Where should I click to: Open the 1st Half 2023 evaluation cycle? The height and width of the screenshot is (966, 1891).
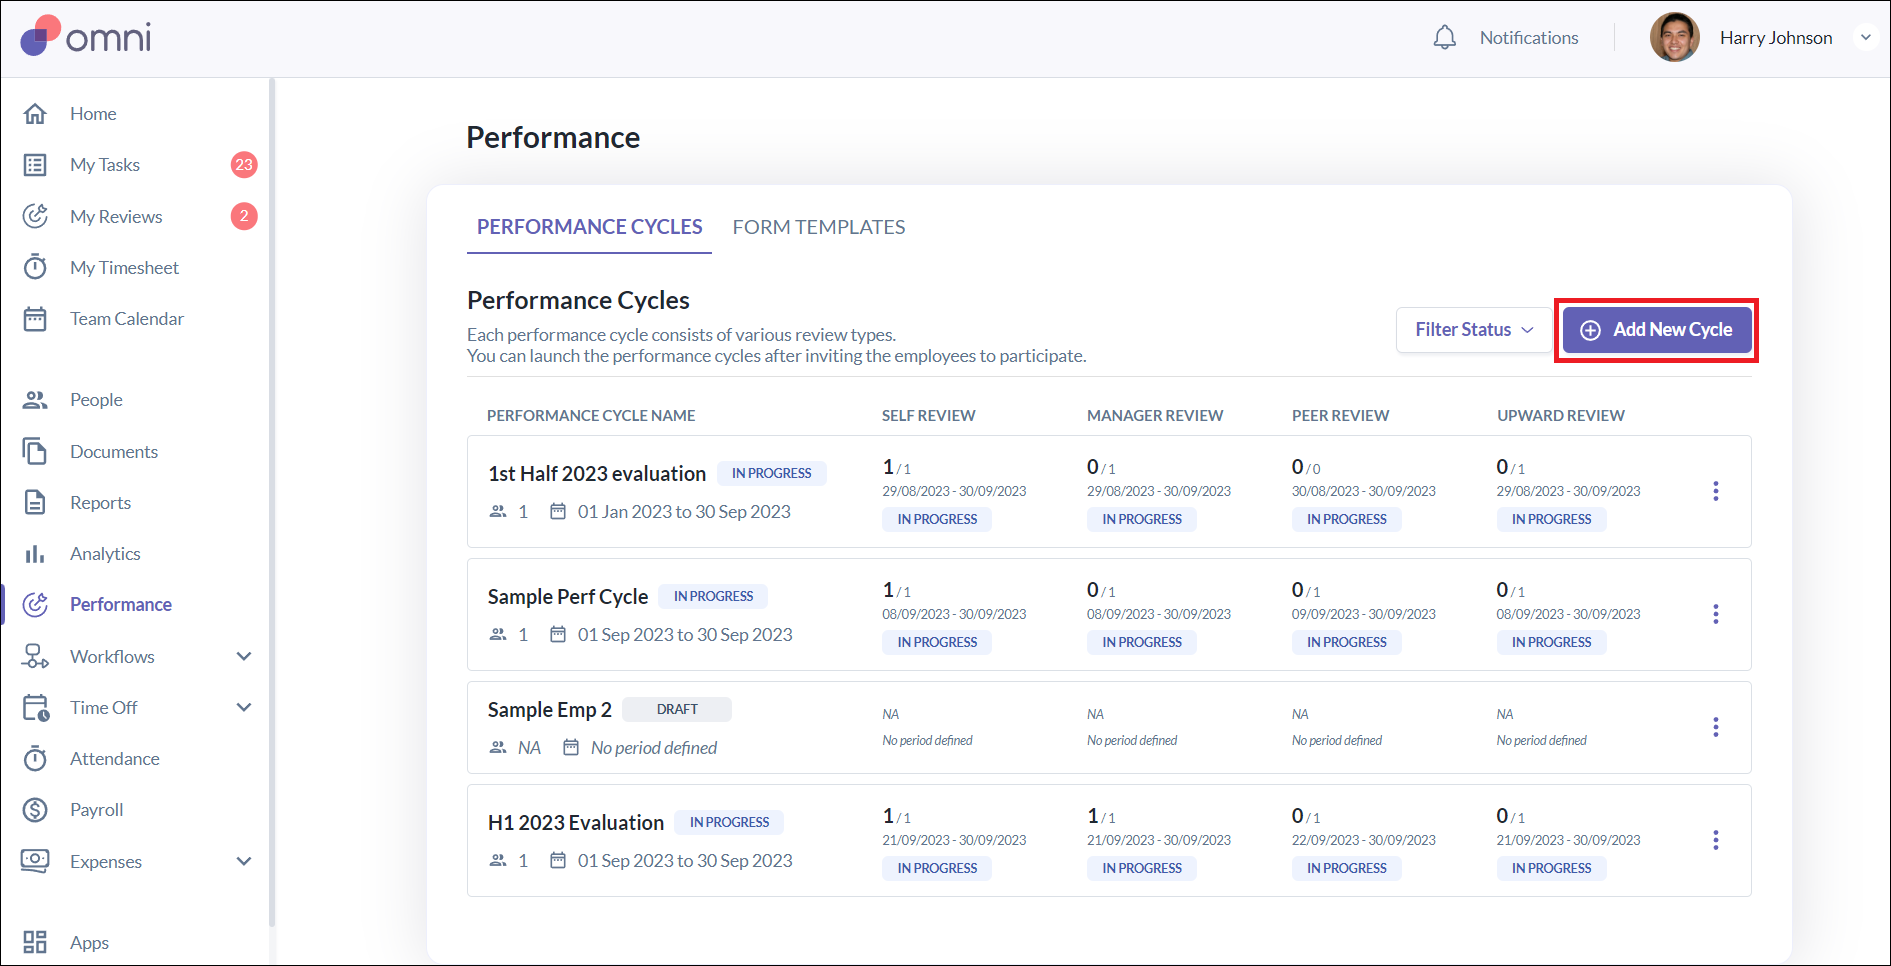click(x=597, y=474)
